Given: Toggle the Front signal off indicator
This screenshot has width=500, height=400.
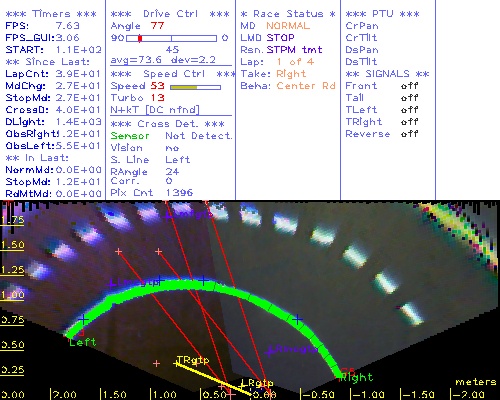Looking at the screenshot, I should (409, 86).
